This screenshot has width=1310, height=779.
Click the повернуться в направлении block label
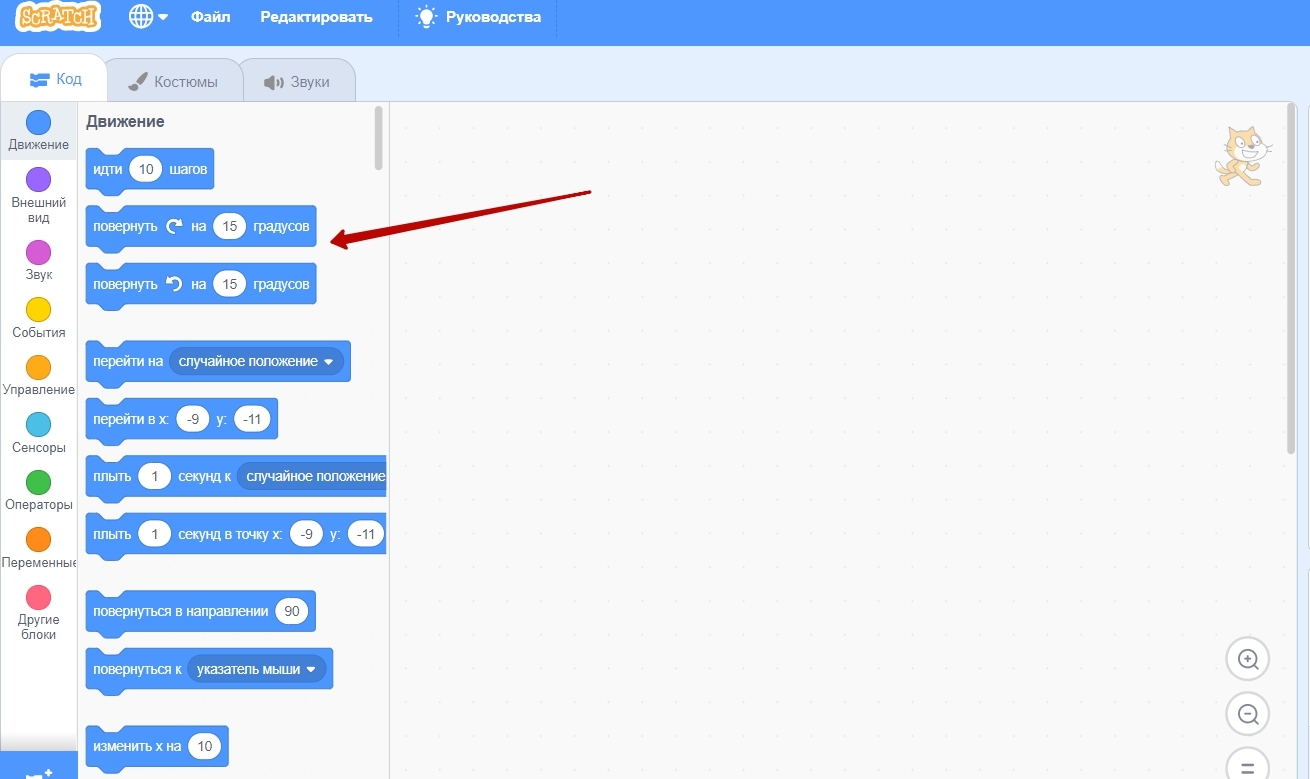tap(181, 611)
